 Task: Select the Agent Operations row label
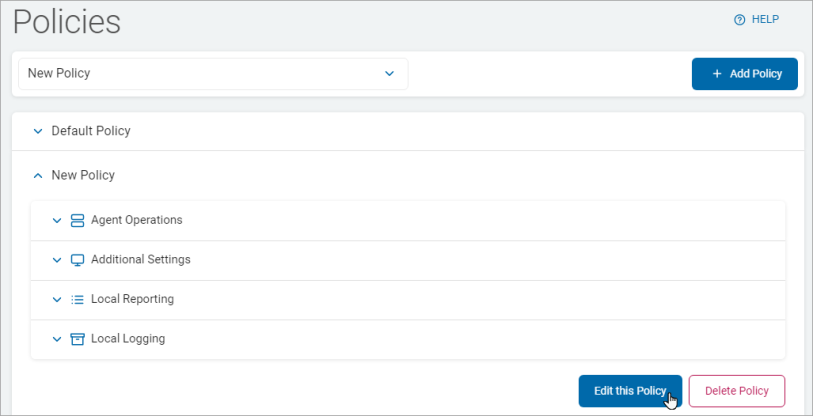[136, 220]
